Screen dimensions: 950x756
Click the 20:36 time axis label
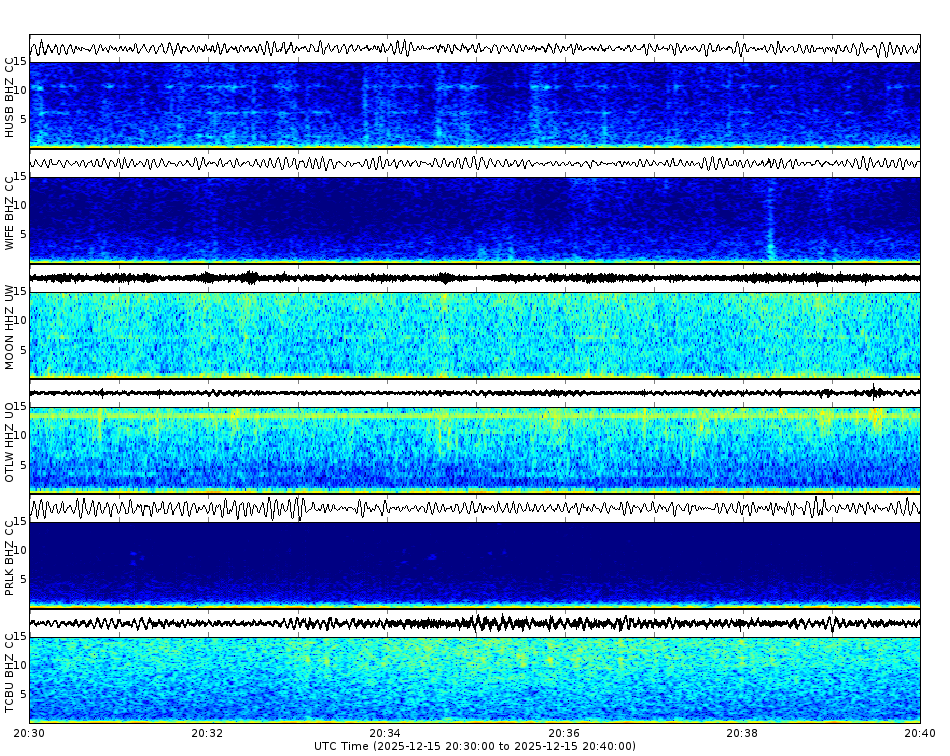(x=562, y=732)
